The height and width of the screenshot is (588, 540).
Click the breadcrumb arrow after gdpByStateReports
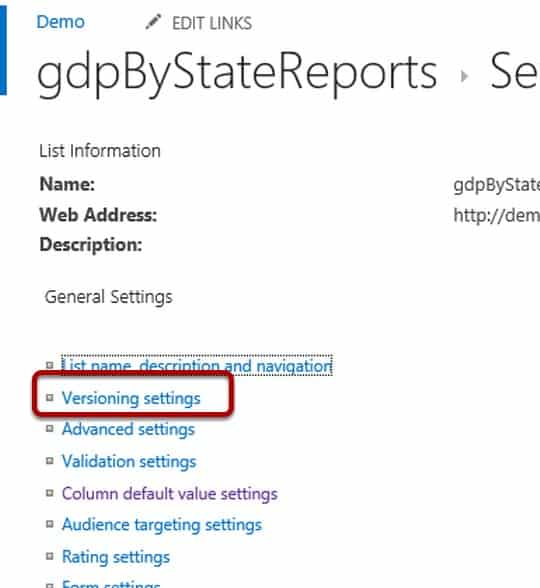pos(464,76)
